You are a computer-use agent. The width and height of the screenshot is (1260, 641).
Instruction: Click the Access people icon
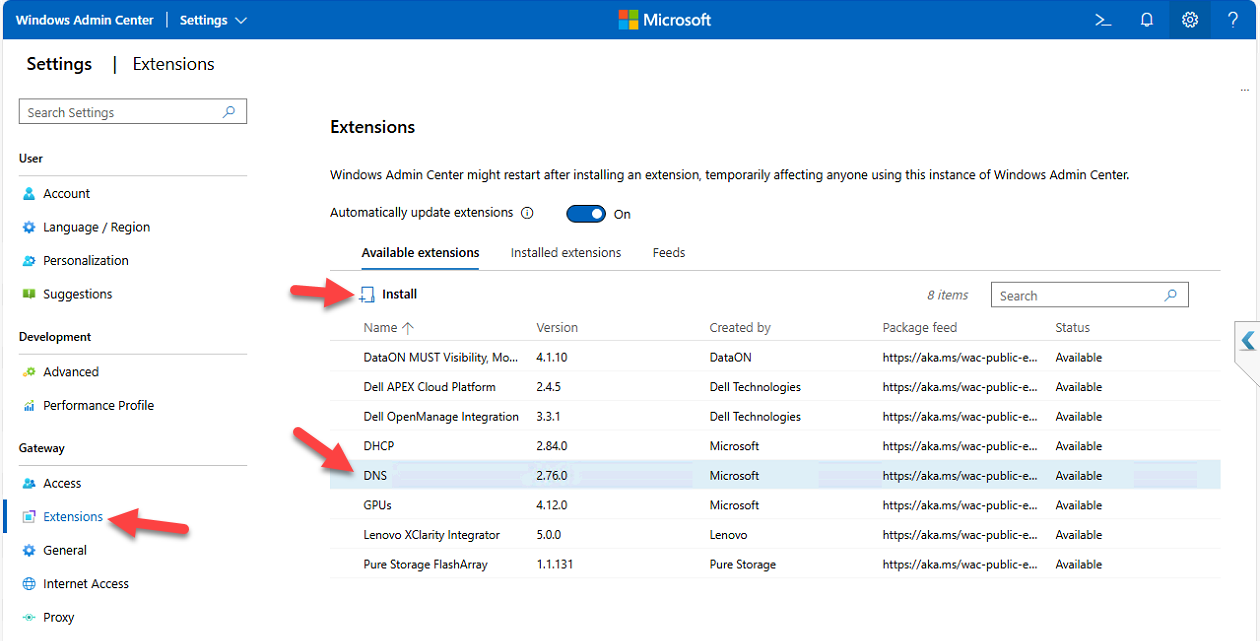[x=29, y=484]
